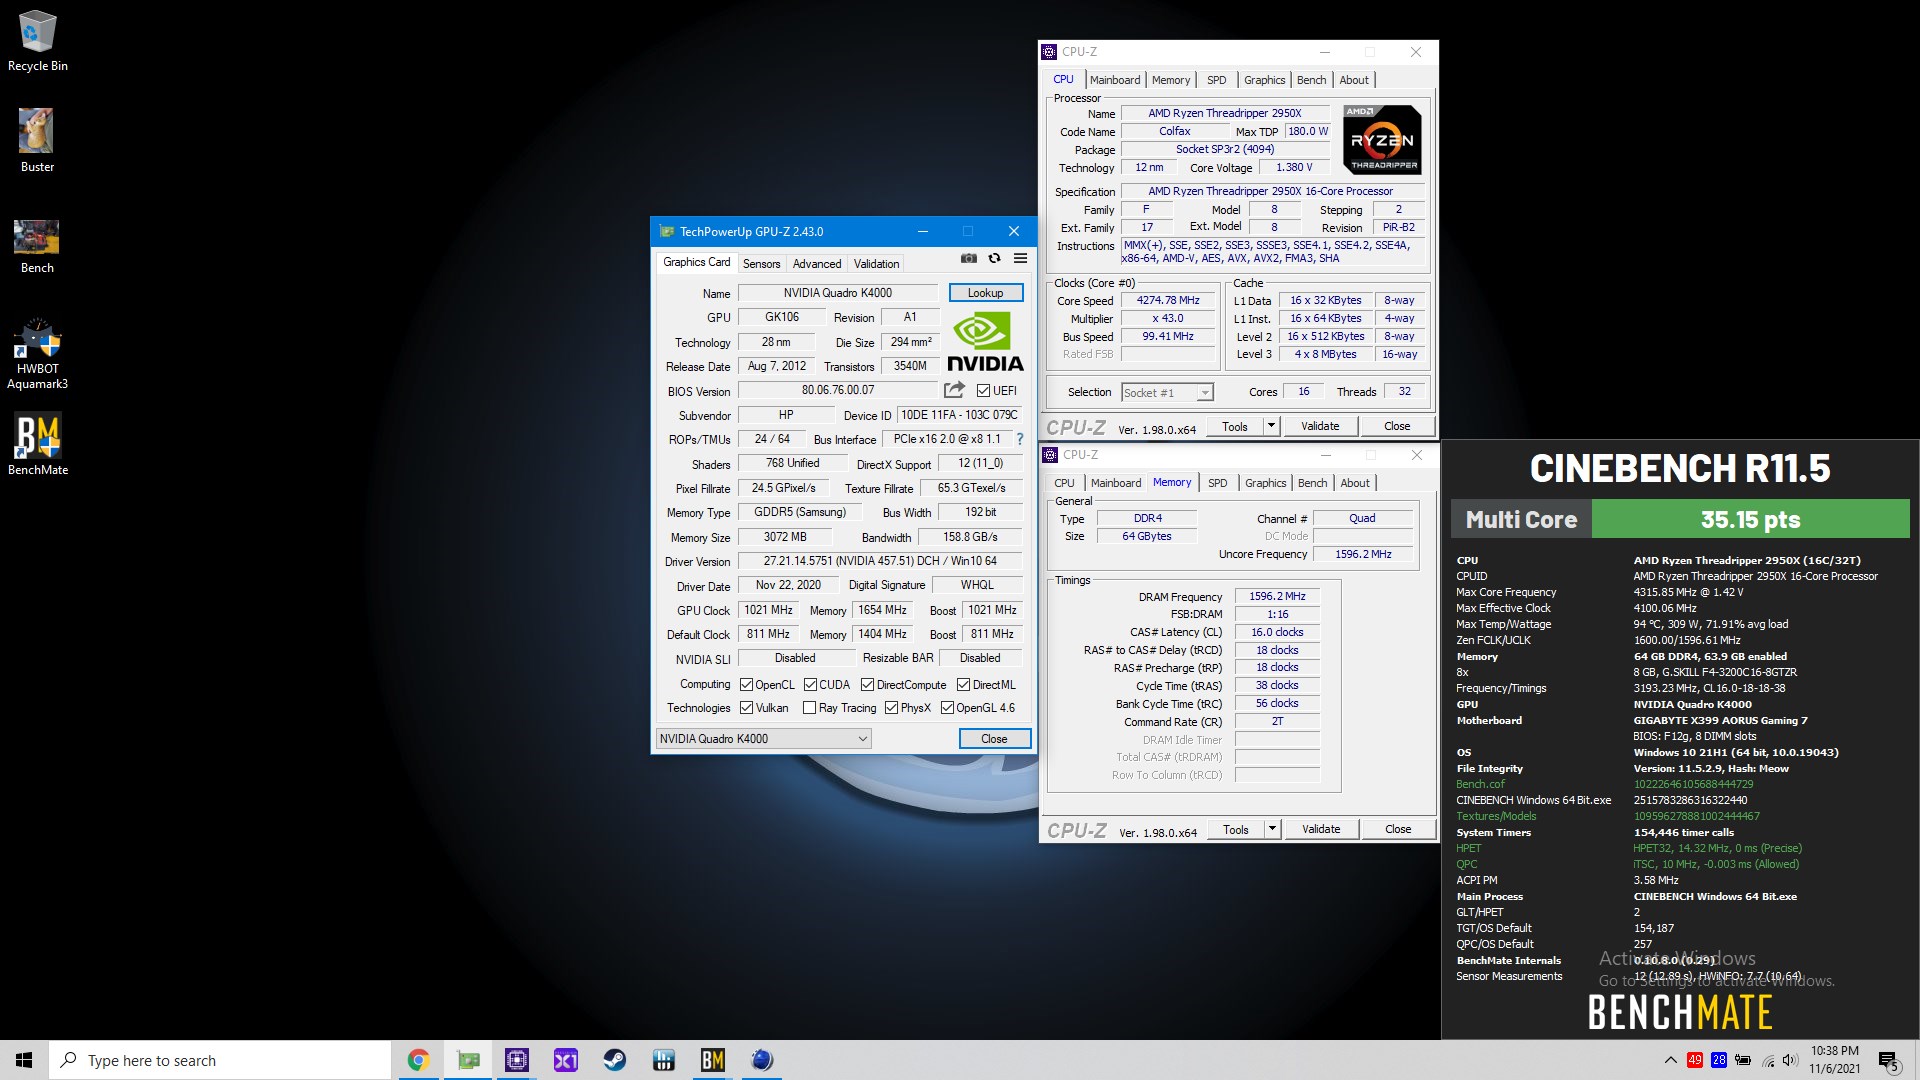Toggle the PhysX checkbox

[891, 708]
